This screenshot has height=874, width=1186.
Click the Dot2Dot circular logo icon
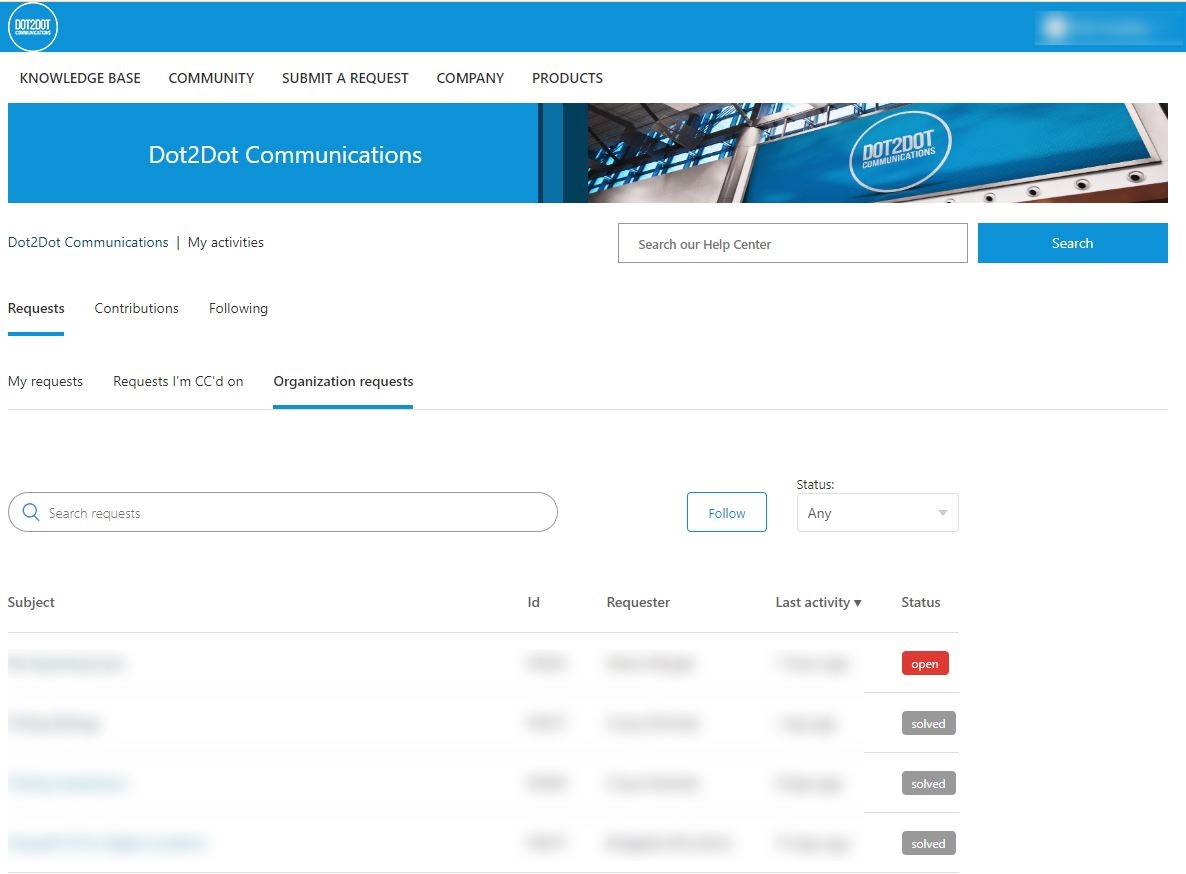point(33,26)
